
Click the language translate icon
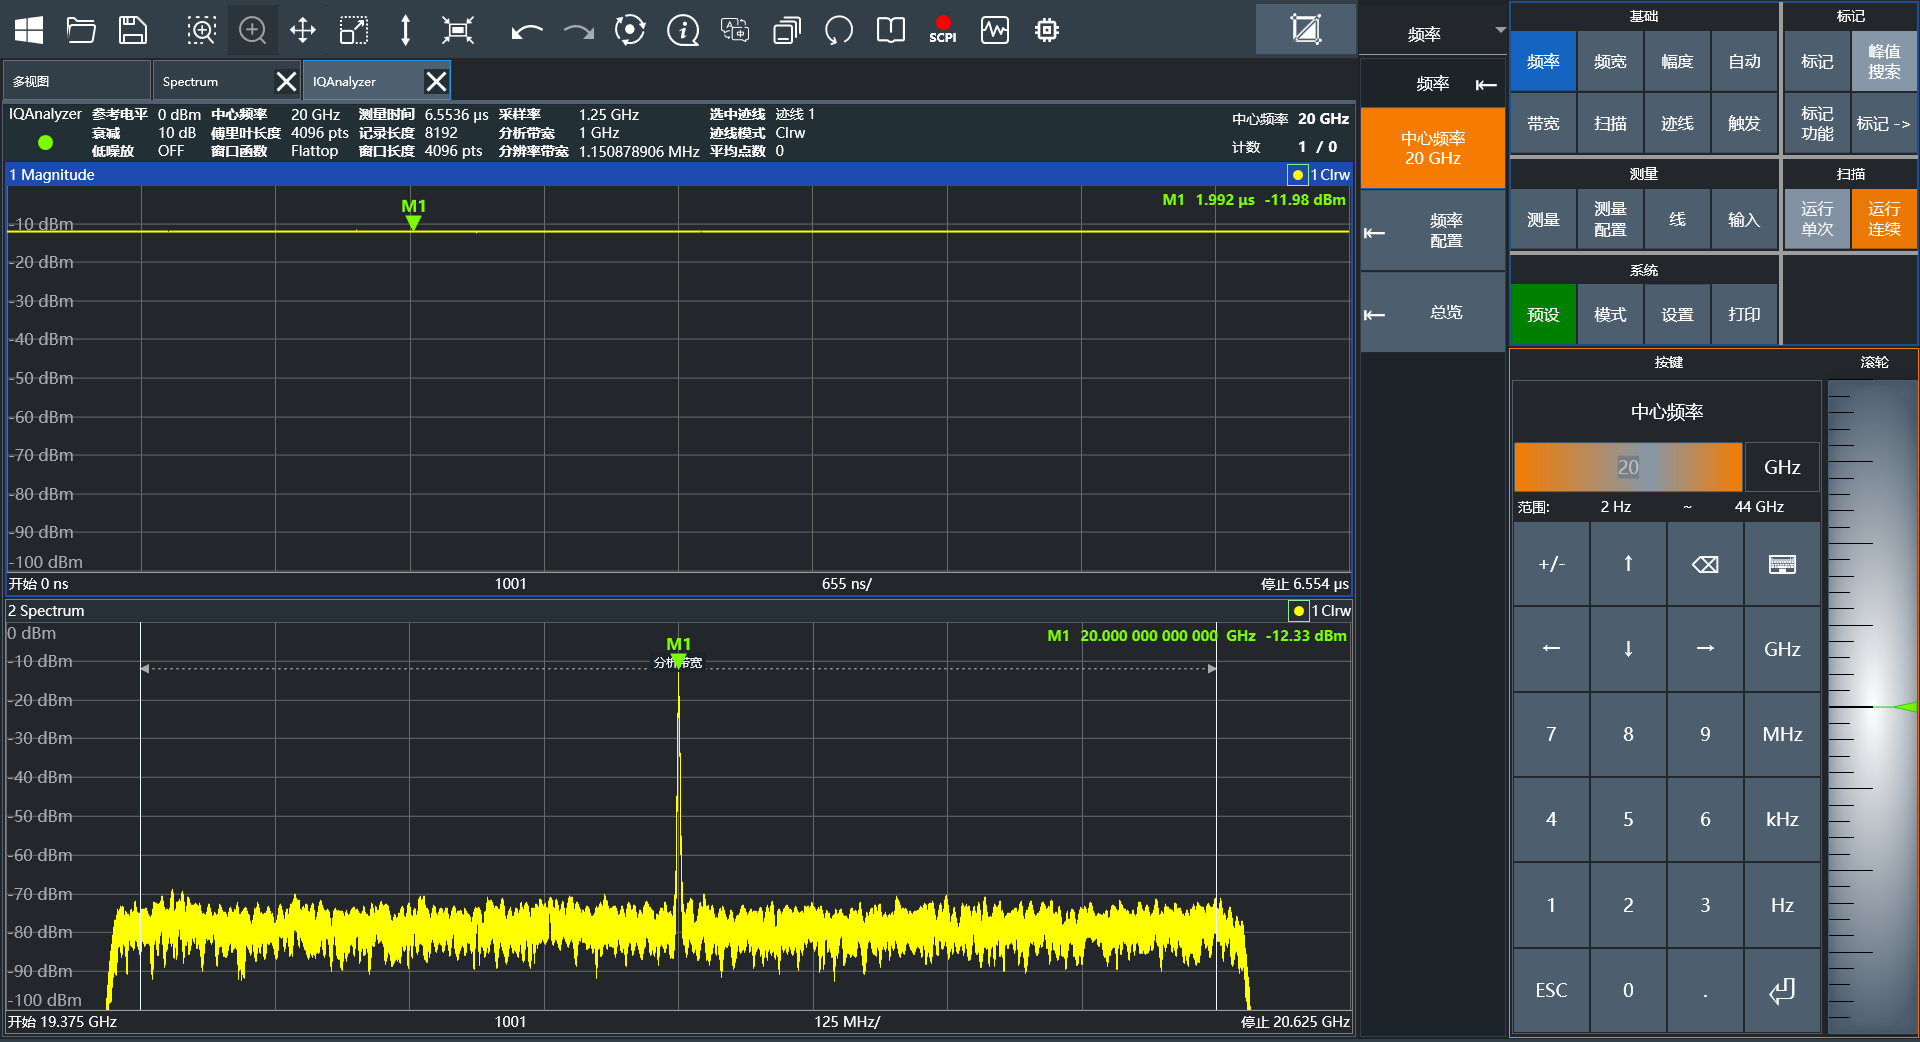pyautogui.click(x=735, y=30)
